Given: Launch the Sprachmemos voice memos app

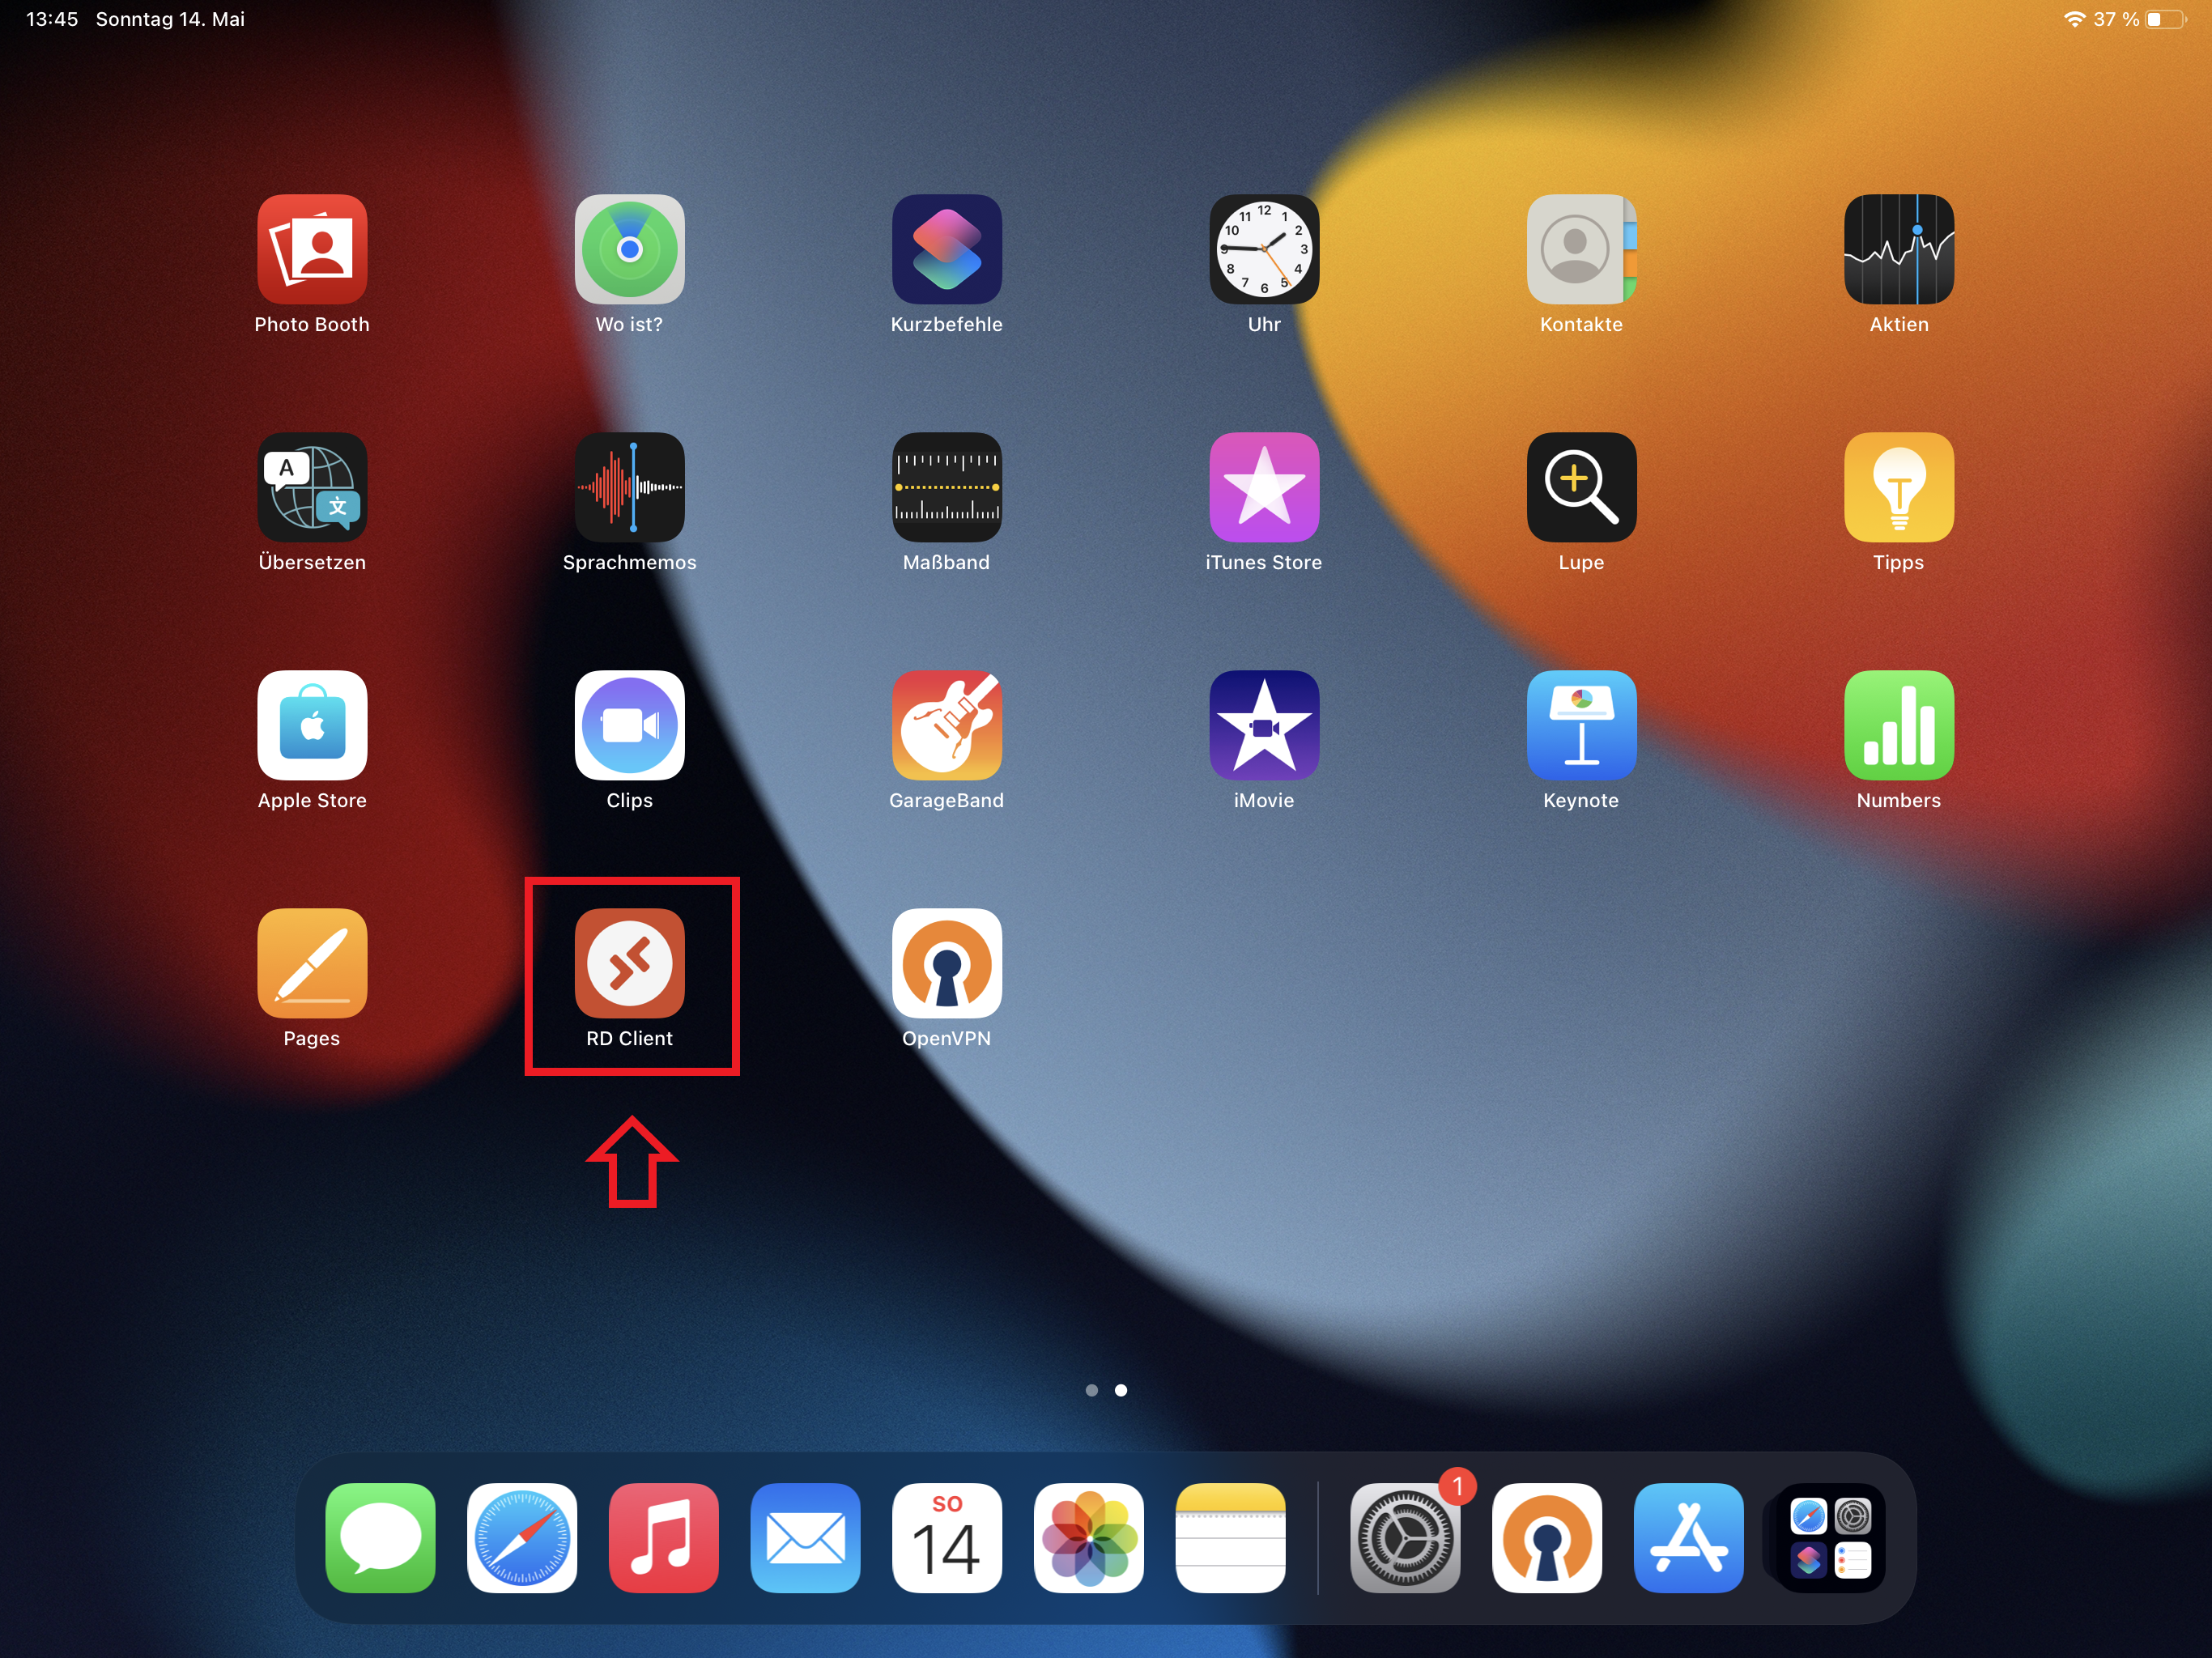Looking at the screenshot, I should [x=629, y=487].
